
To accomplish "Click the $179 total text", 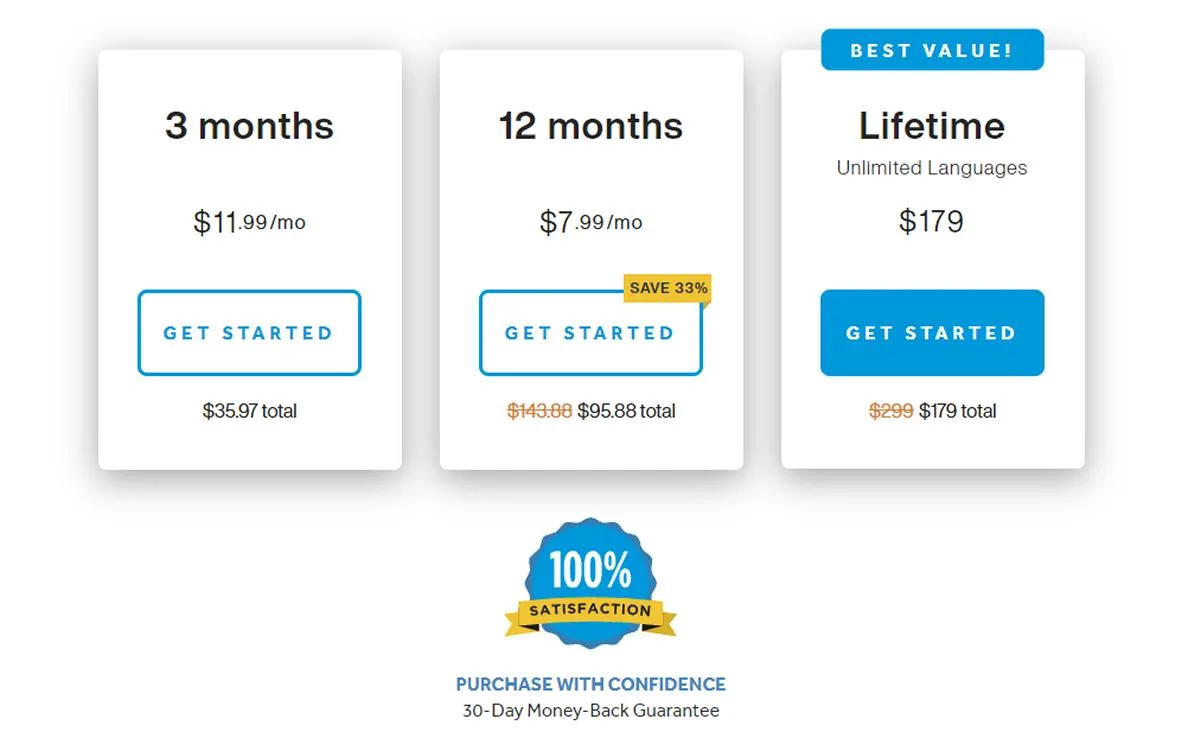I will [x=958, y=411].
